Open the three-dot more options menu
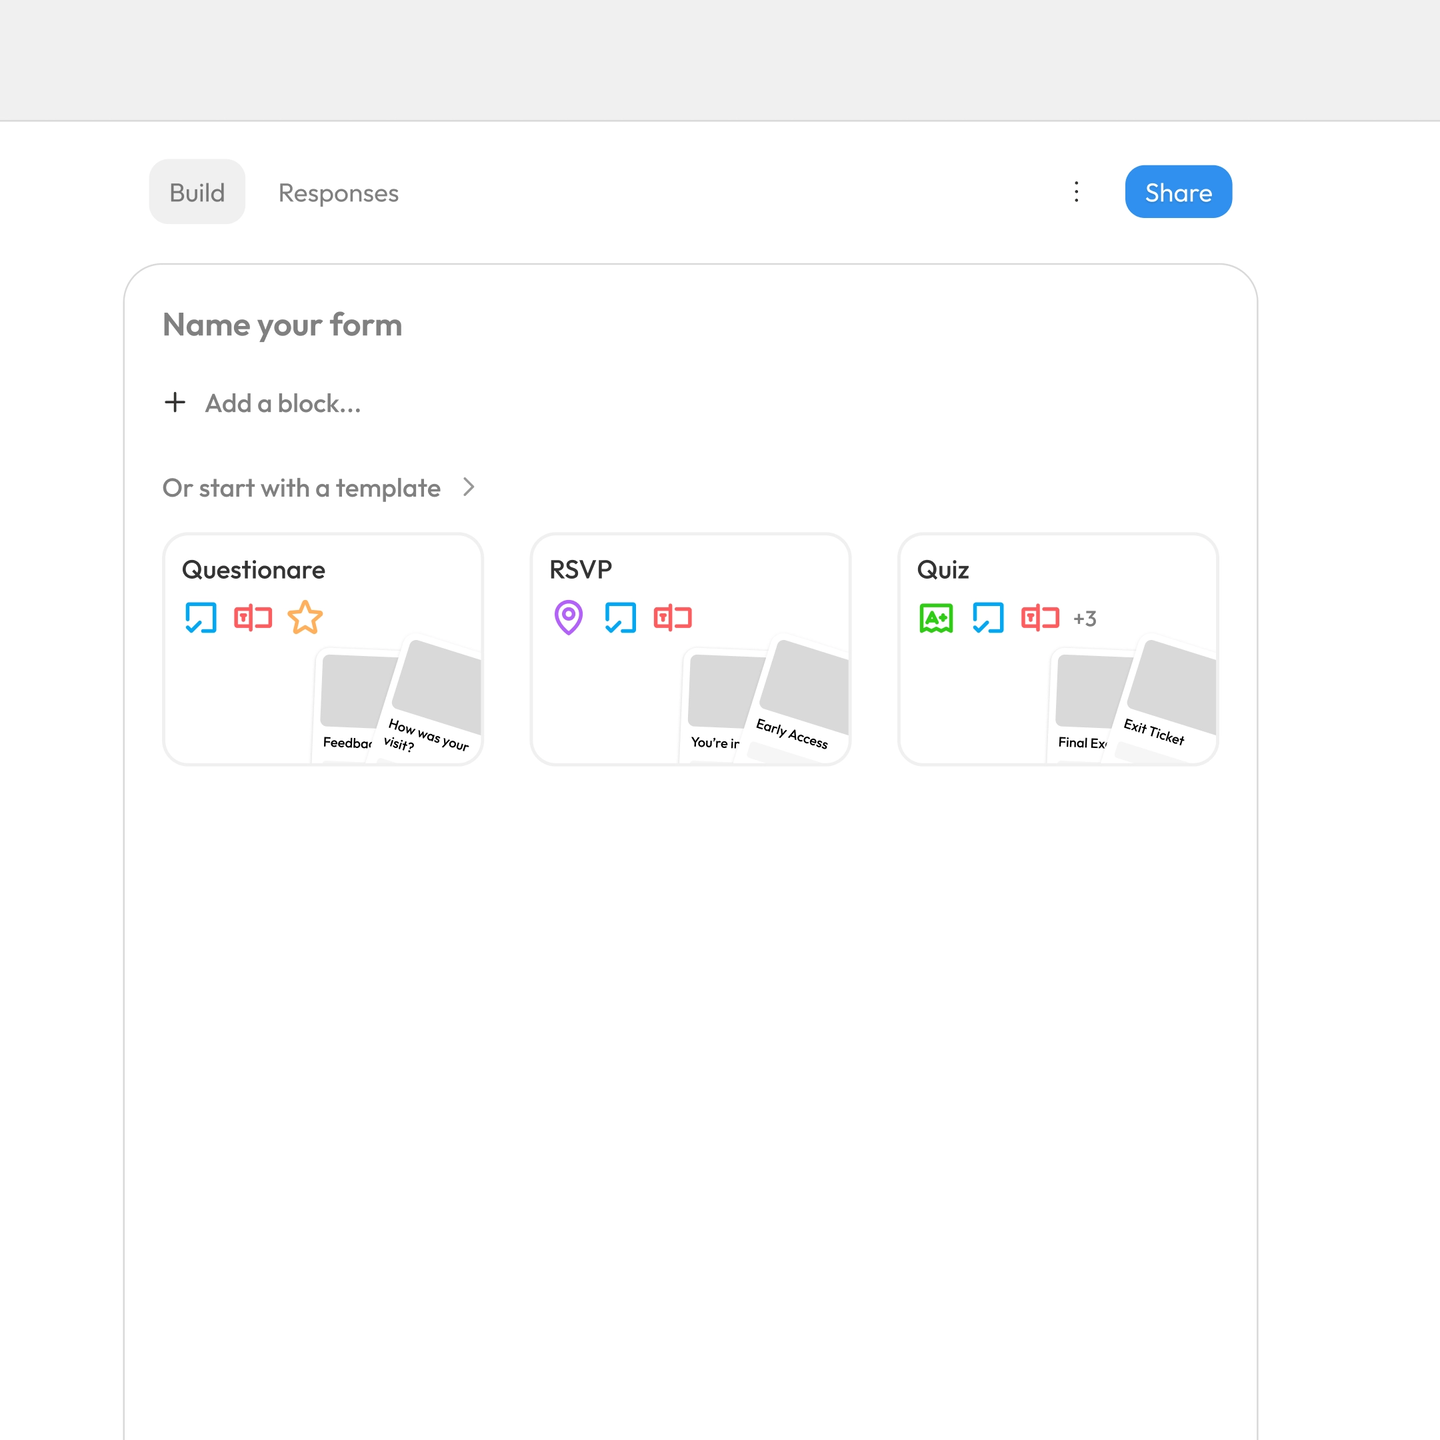The height and width of the screenshot is (1440, 1440). click(x=1076, y=192)
